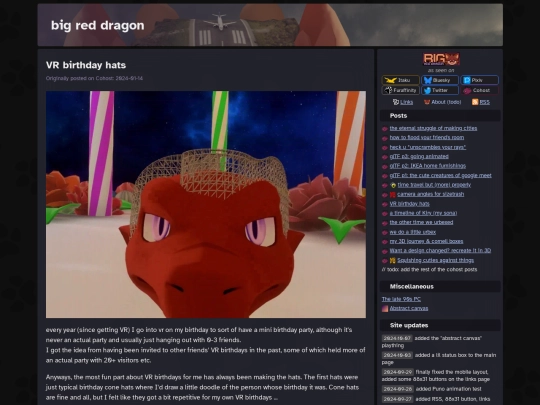Open post: Want a design changed? recreate it in 3D

(x=440, y=251)
